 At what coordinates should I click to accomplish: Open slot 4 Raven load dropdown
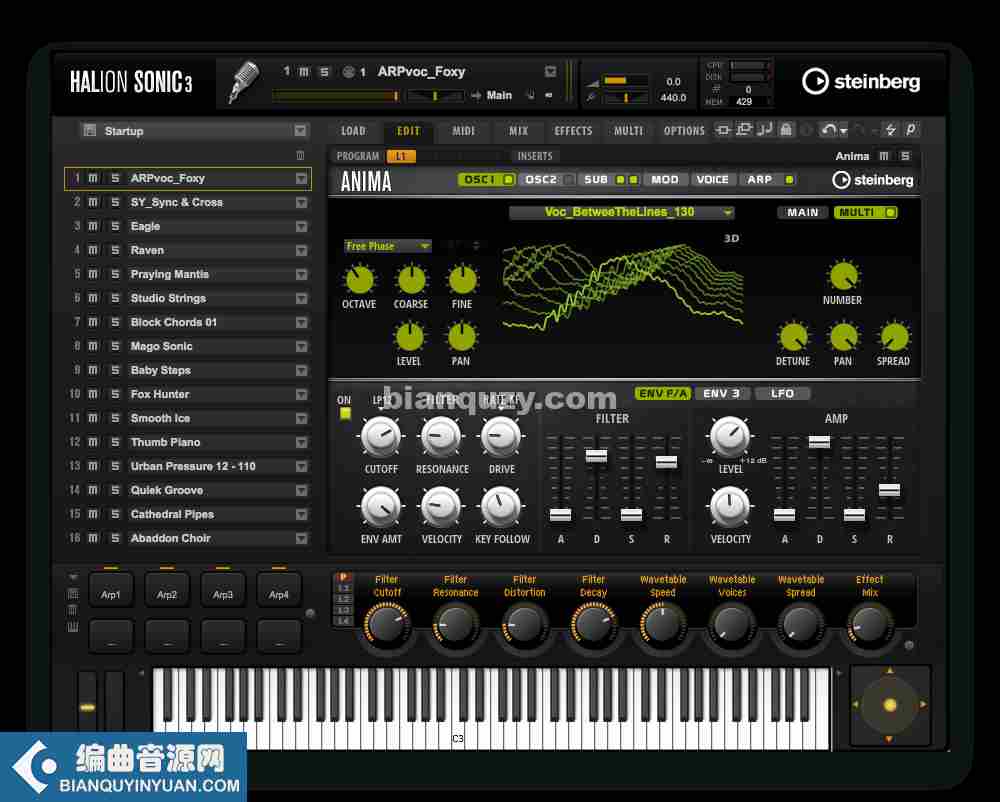pos(302,251)
